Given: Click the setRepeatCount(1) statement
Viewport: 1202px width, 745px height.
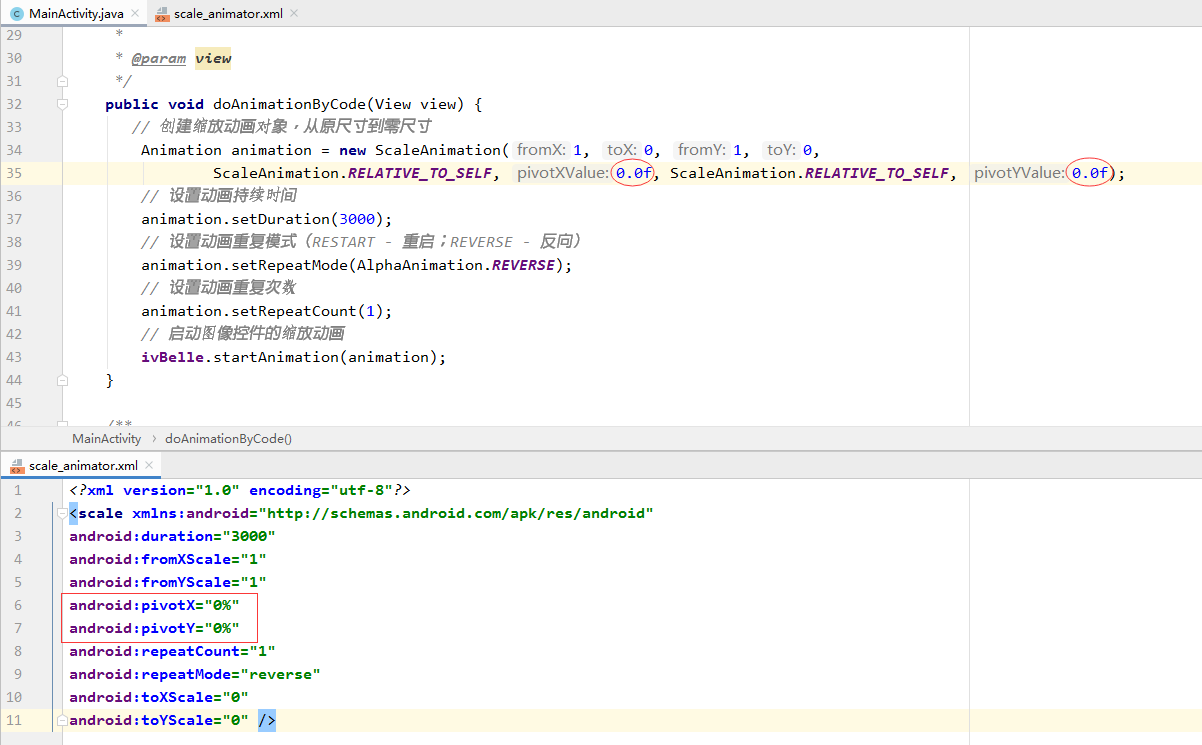Looking at the screenshot, I should pos(267,311).
